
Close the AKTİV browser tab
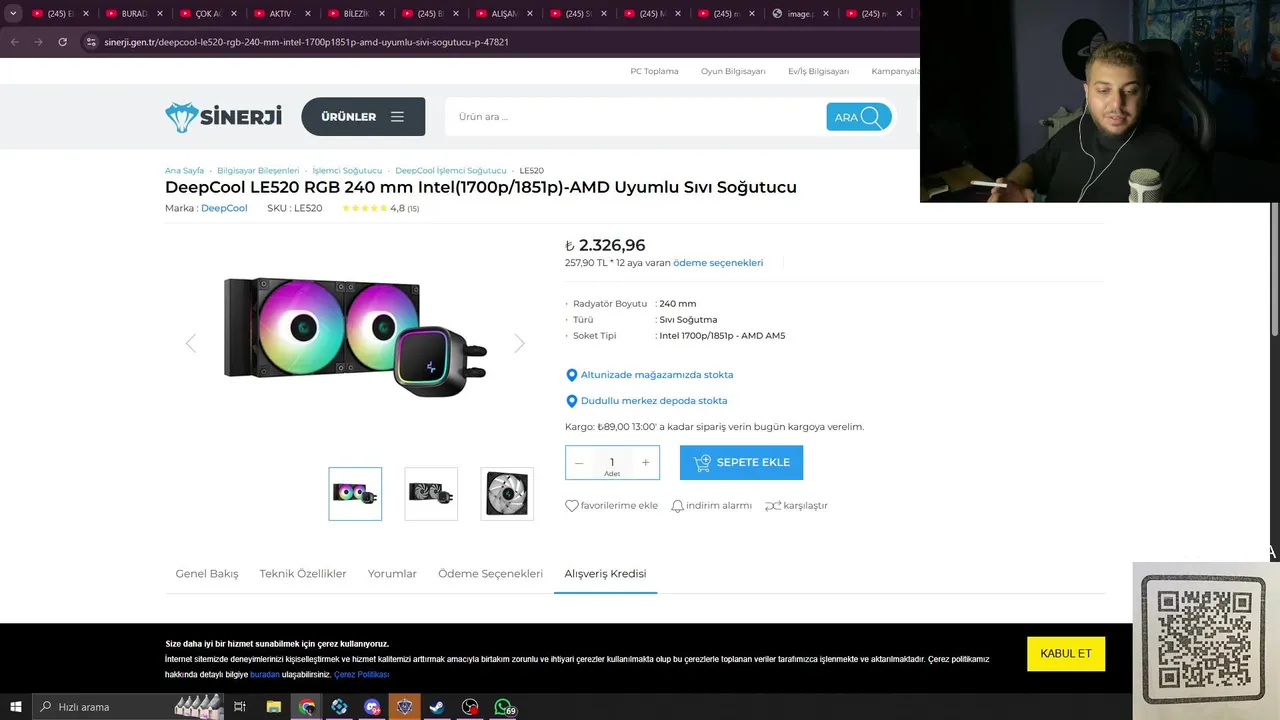[x=308, y=14]
